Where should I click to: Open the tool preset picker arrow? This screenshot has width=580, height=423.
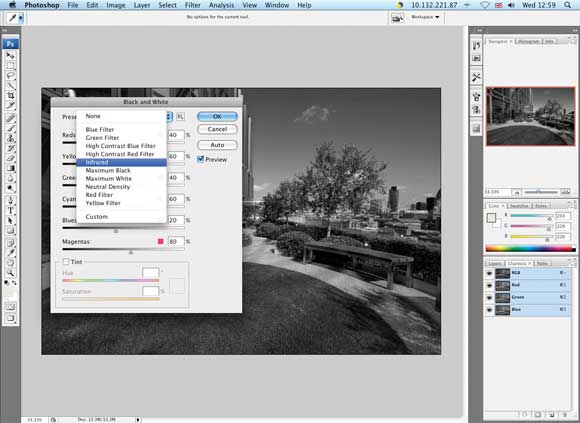pyautogui.click(x=21, y=18)
